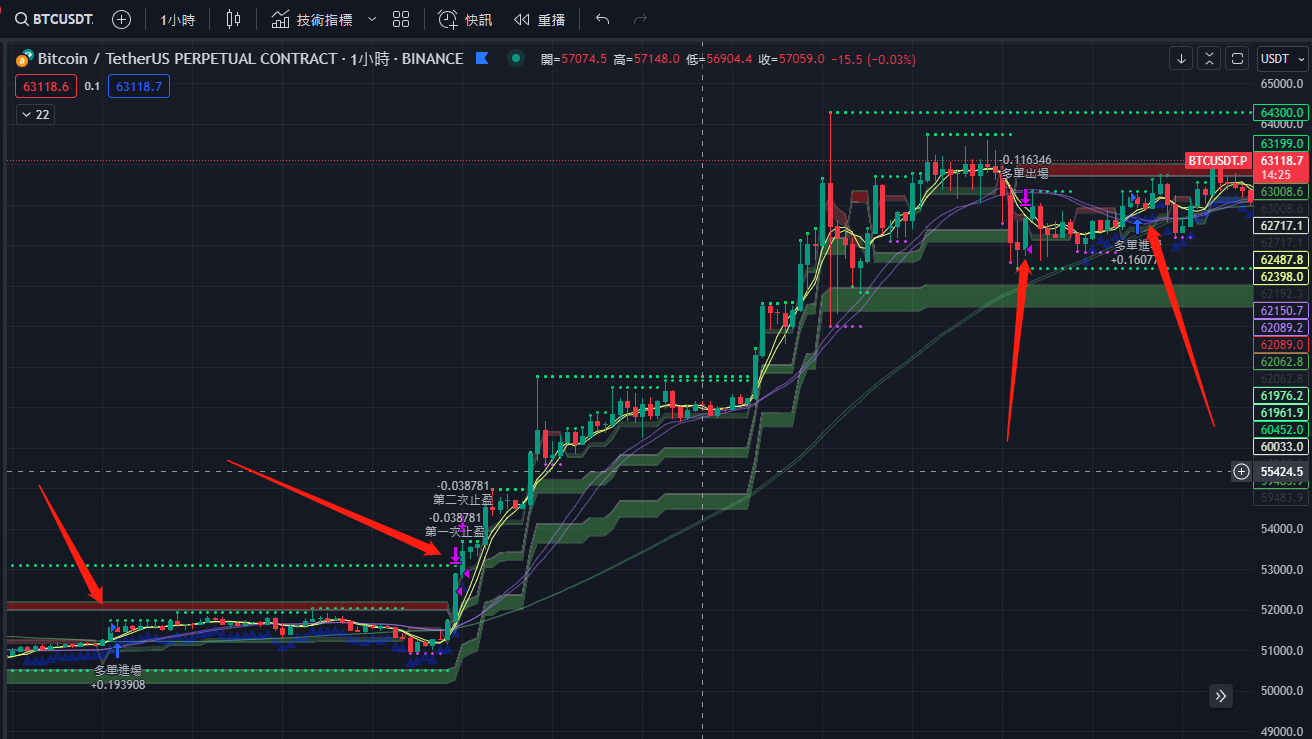The height and width of the screenshot is (739, 1312).
Task: Click the rounded-square fullscreen pane icon
Action: pyautogui.click(x=1238, y=59)
